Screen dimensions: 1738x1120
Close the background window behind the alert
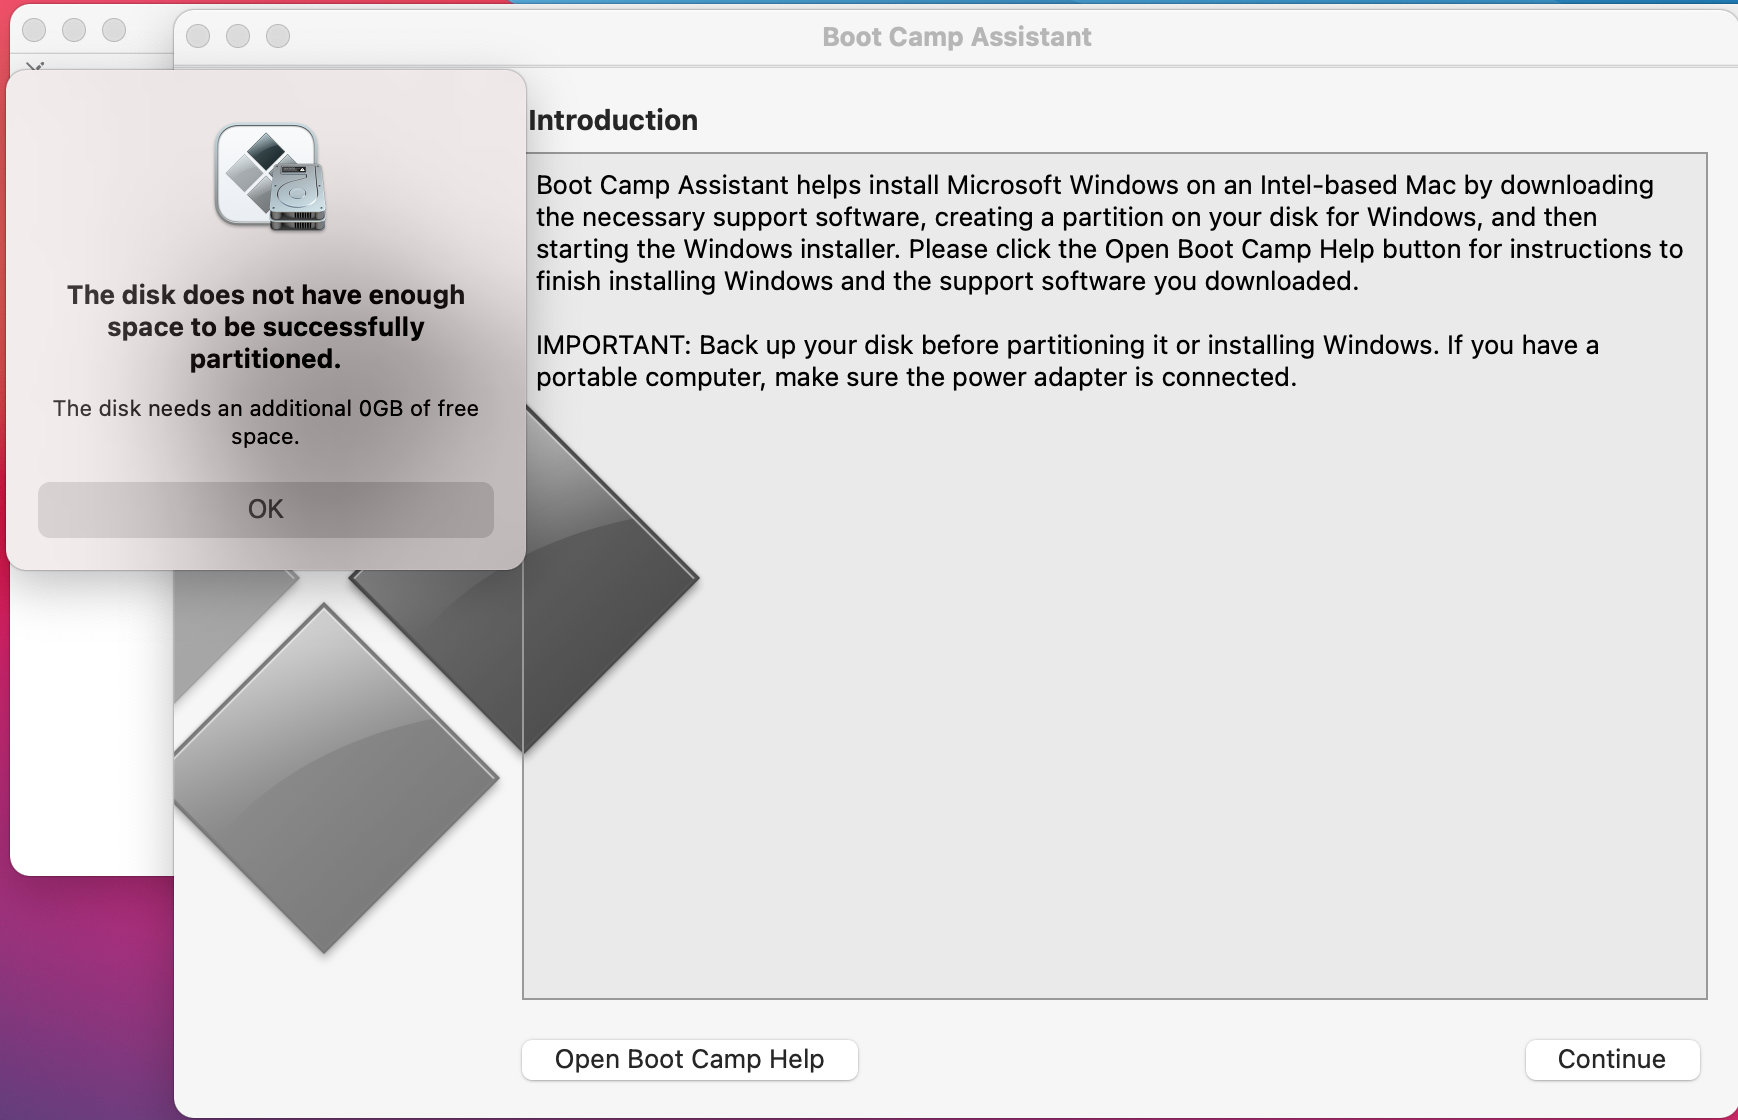click(34, 30)
